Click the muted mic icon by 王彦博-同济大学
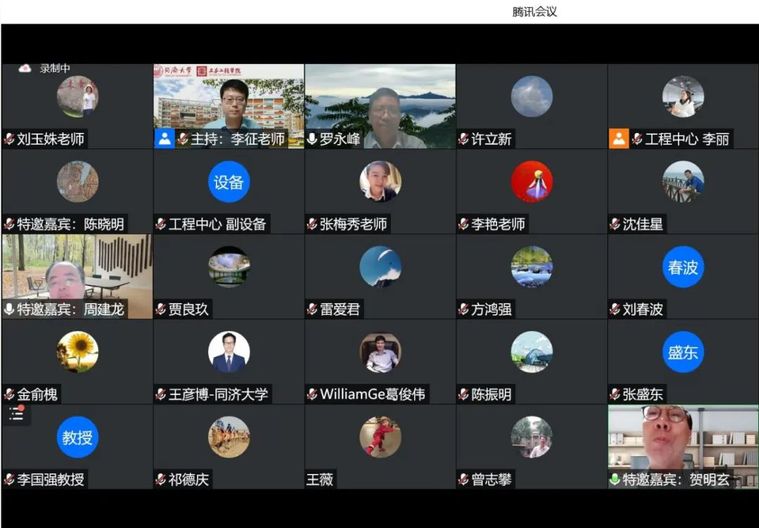The image size is (759, 528). point(161,394)
